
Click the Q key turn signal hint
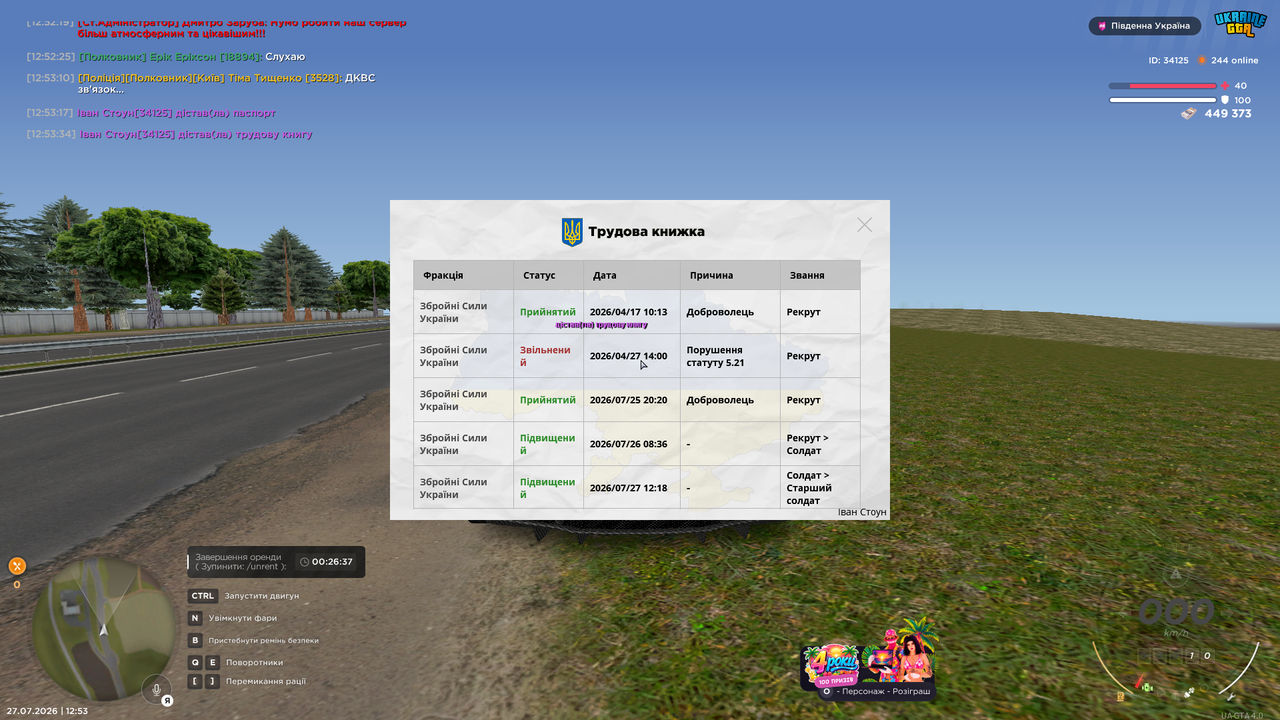tap(196, 662)
